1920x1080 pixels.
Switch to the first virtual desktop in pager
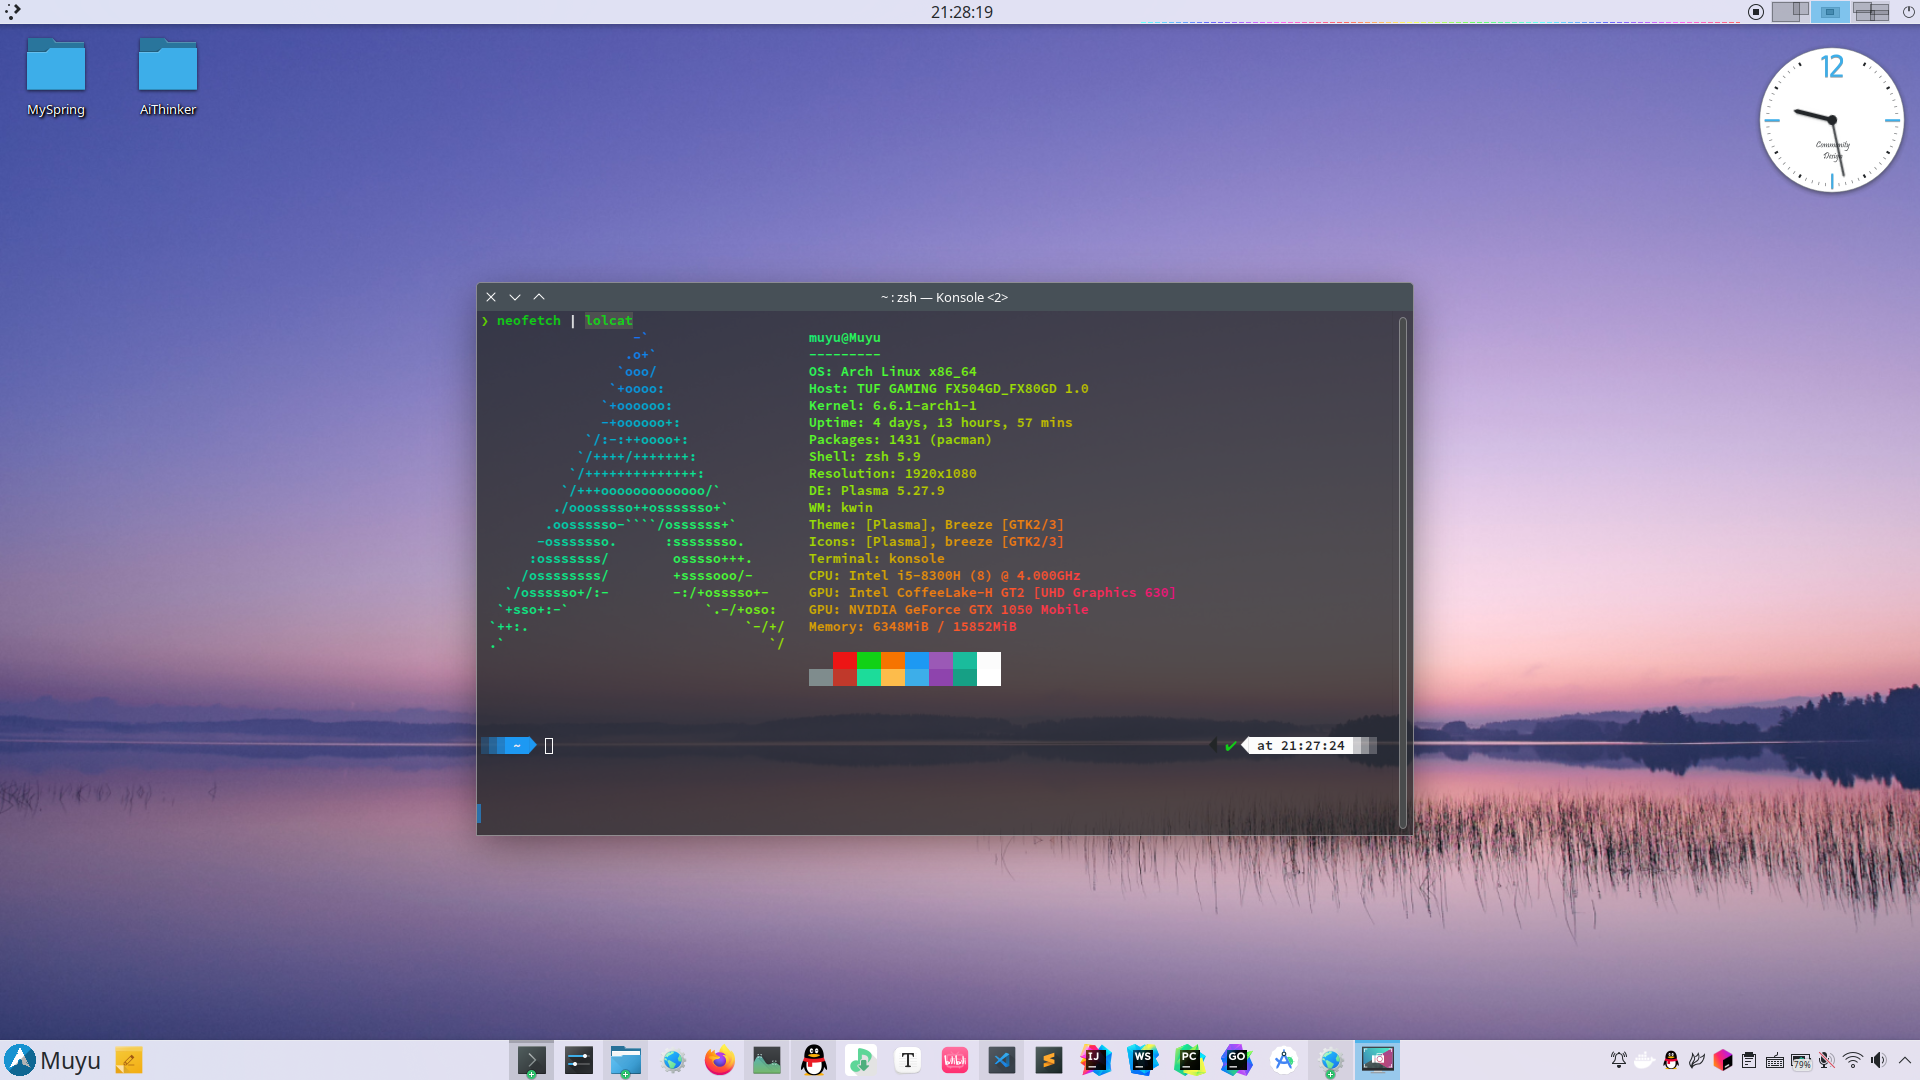point(1790,12)
